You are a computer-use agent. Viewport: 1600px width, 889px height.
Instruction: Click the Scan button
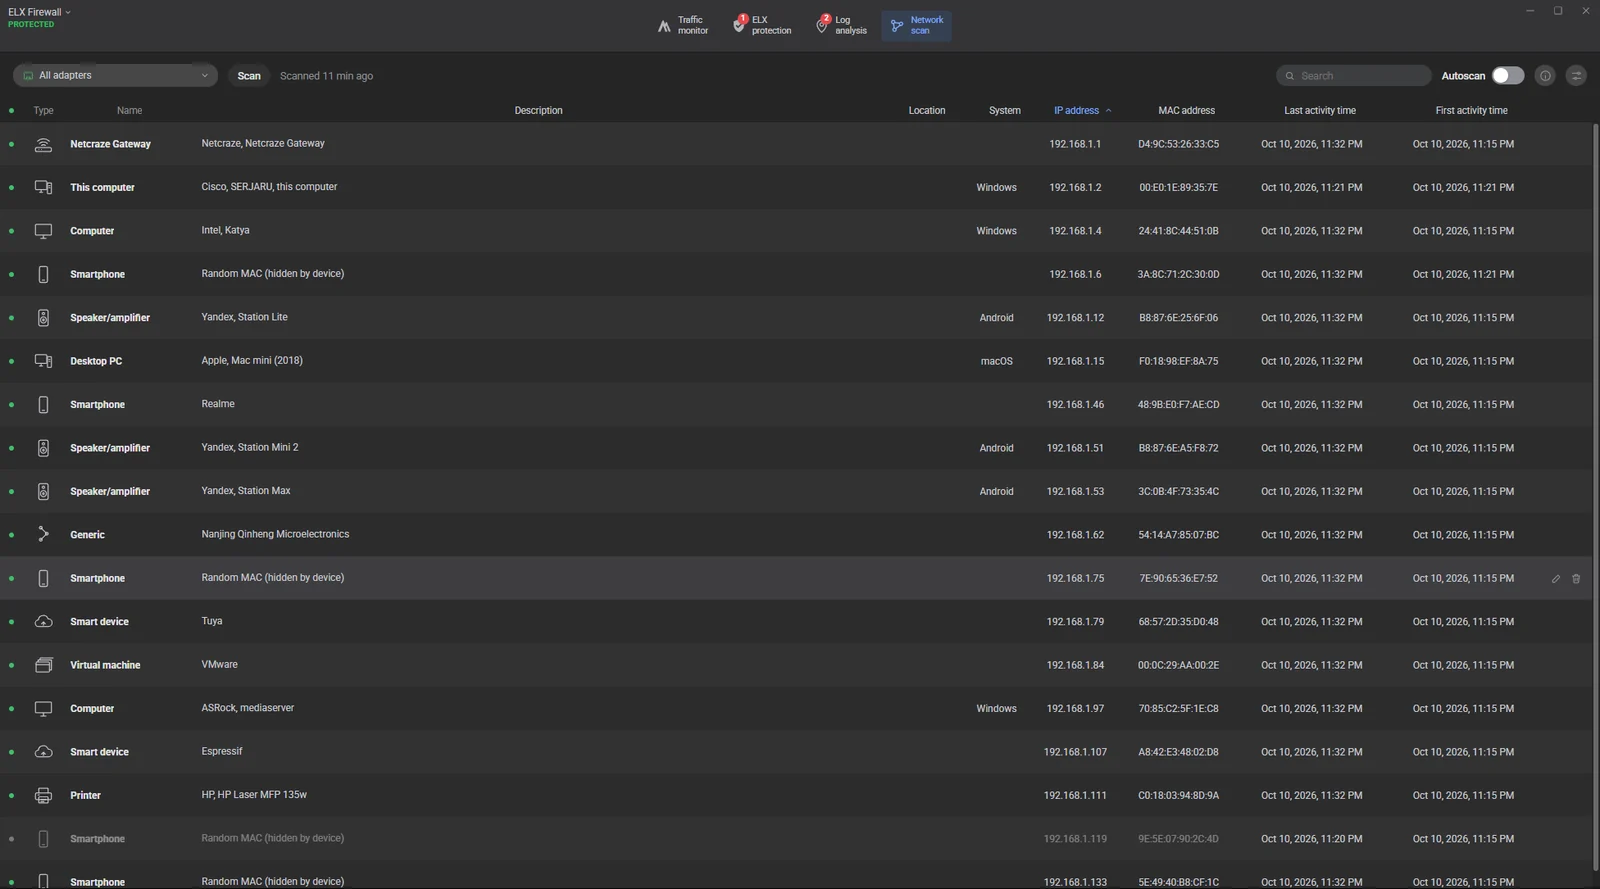(x=249, y=76)
